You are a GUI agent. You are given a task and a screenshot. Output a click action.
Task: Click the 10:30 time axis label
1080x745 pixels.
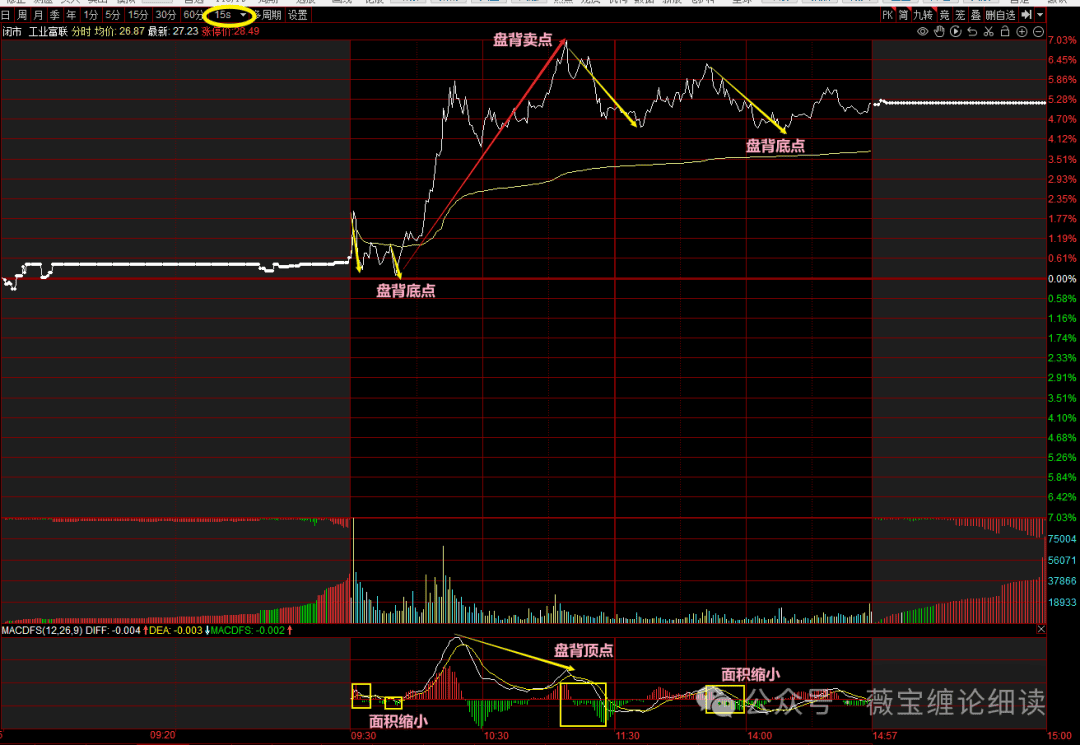496,735
